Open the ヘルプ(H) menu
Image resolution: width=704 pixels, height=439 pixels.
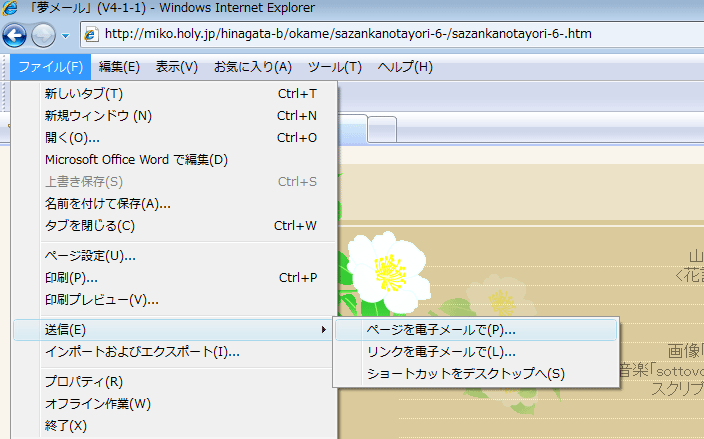click(x=404, y=67)
